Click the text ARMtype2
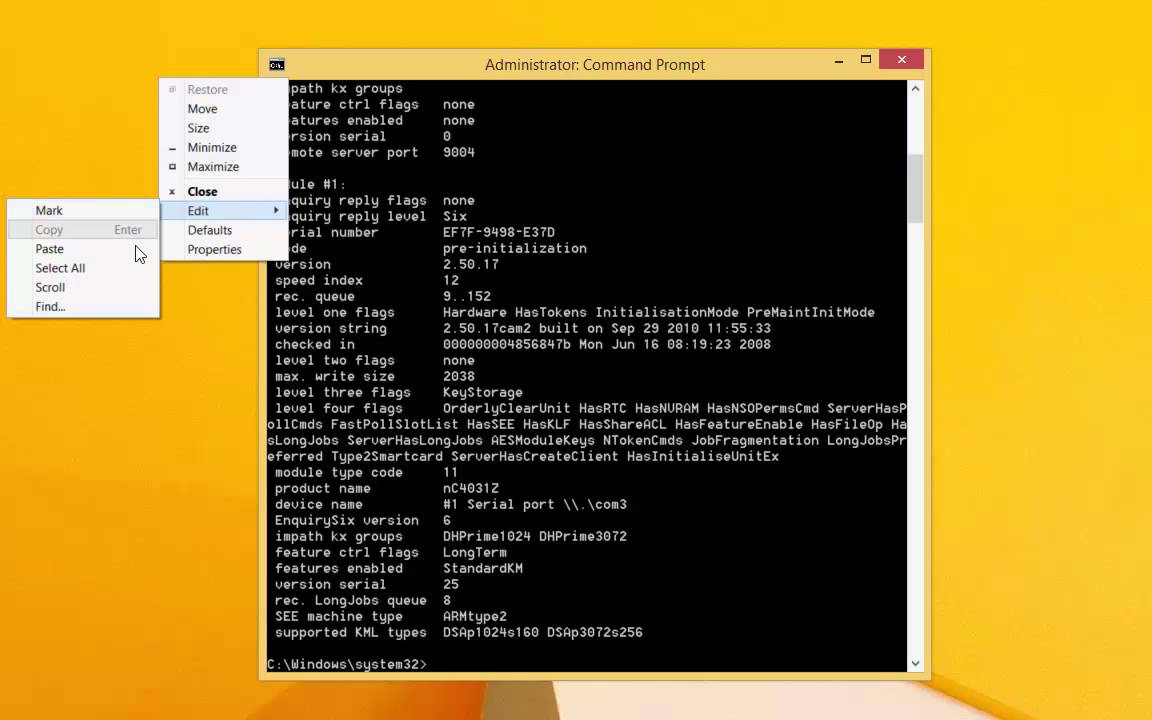This screenshot has width=1152, height=720. 475,616
